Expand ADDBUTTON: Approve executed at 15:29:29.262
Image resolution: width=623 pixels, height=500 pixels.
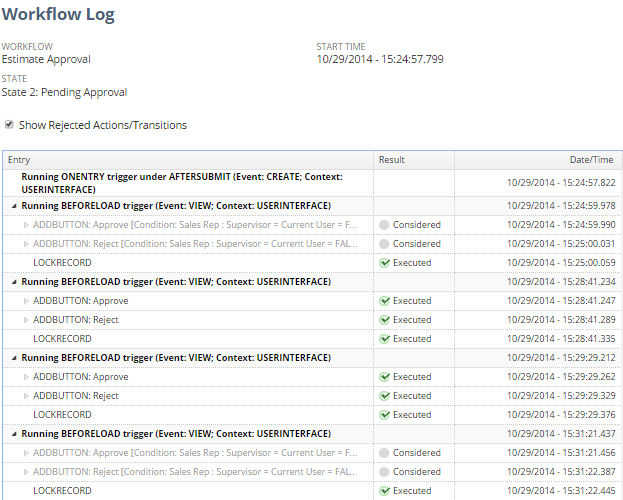pyautogui.click(x=26, y=377)
